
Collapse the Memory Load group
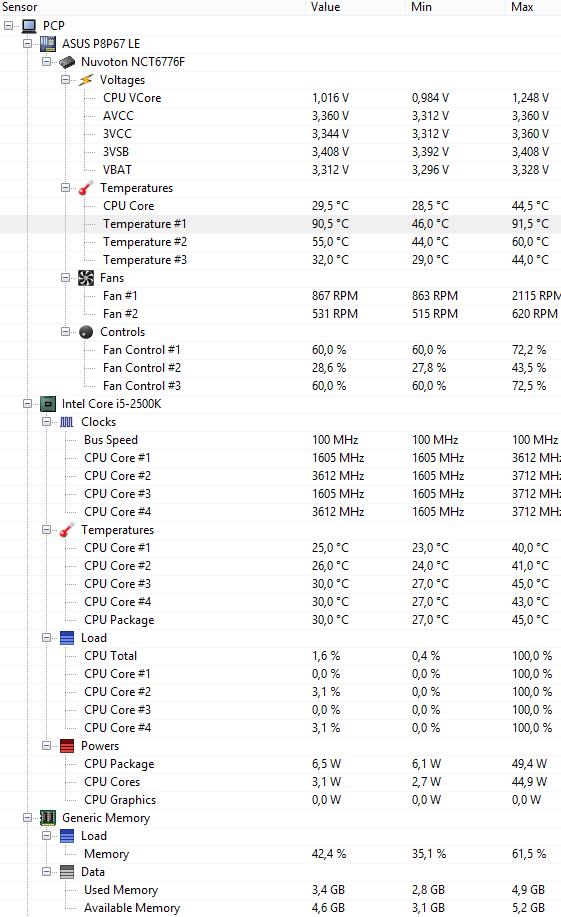46,836
